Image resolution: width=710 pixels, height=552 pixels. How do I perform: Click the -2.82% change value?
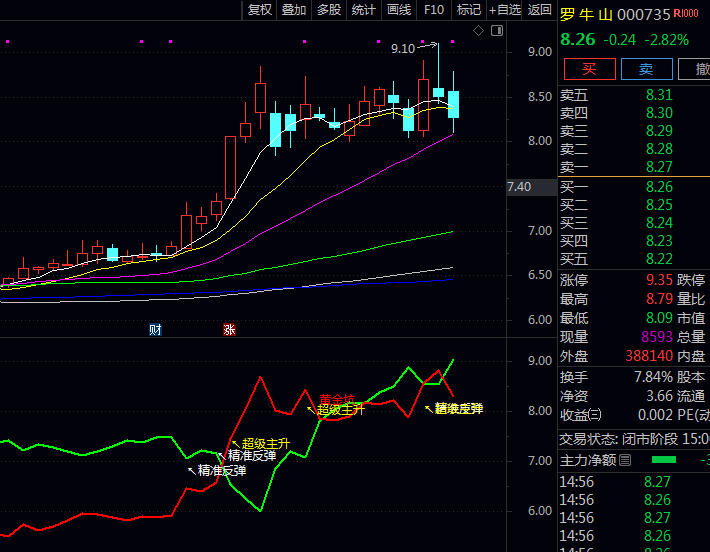point(666,40)
